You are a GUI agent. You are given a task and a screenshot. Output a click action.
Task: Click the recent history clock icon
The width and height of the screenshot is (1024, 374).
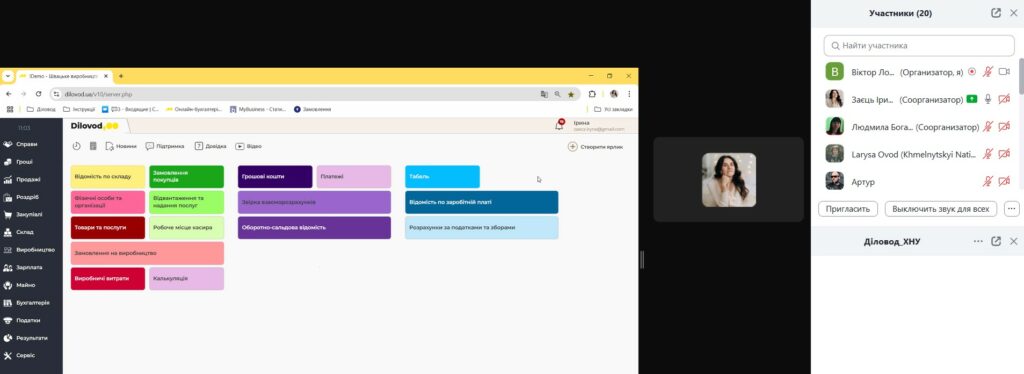tap(76, 146)
